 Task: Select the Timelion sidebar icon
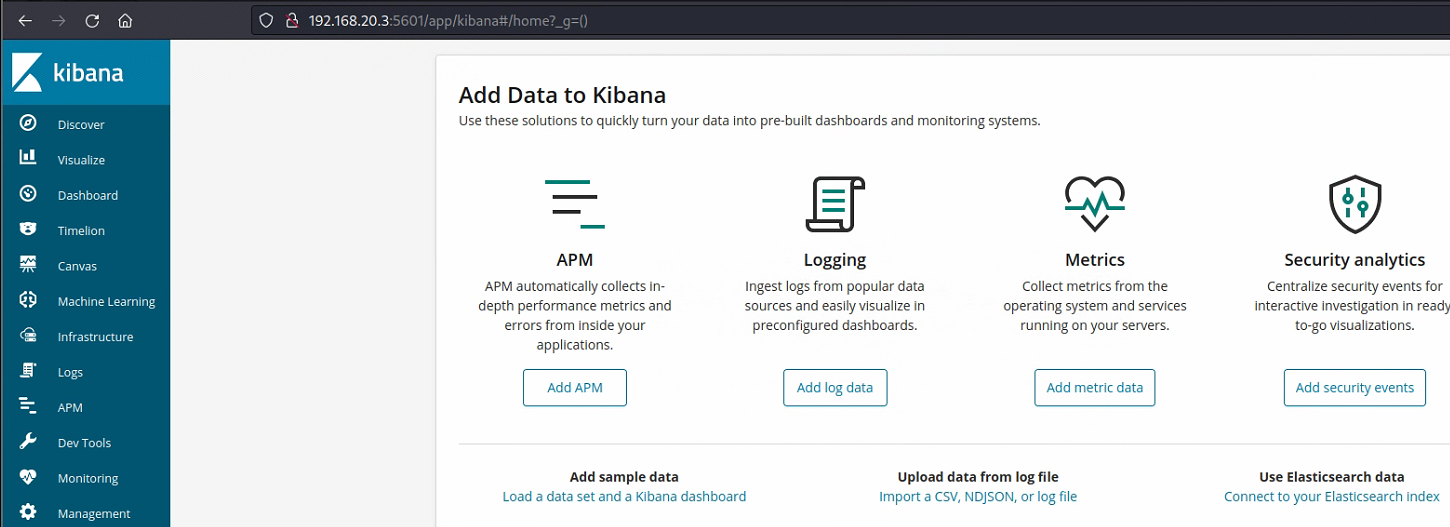coord(28,229)
